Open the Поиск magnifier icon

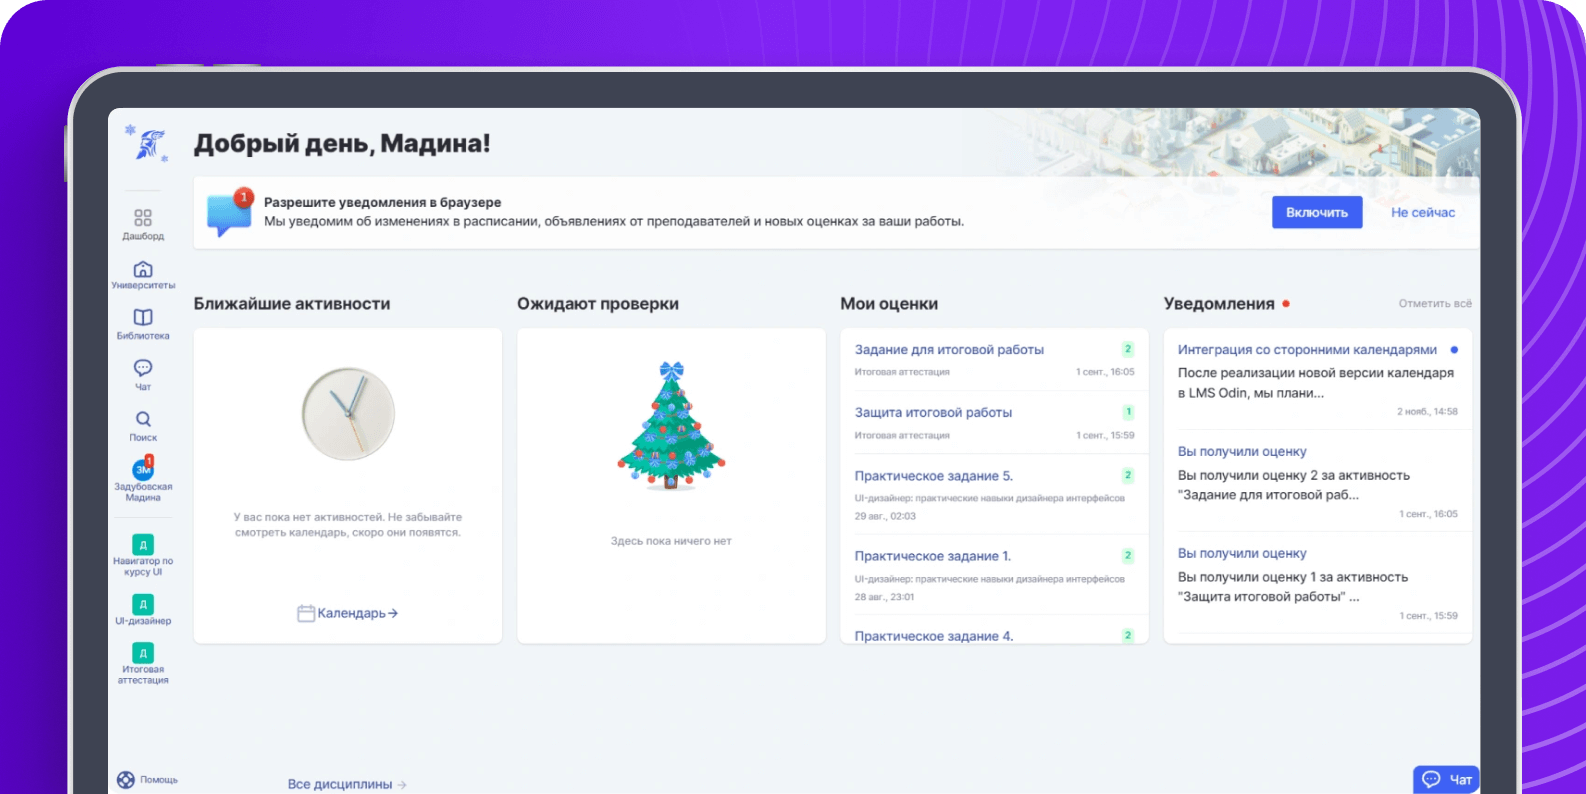(x=143, y=419)
